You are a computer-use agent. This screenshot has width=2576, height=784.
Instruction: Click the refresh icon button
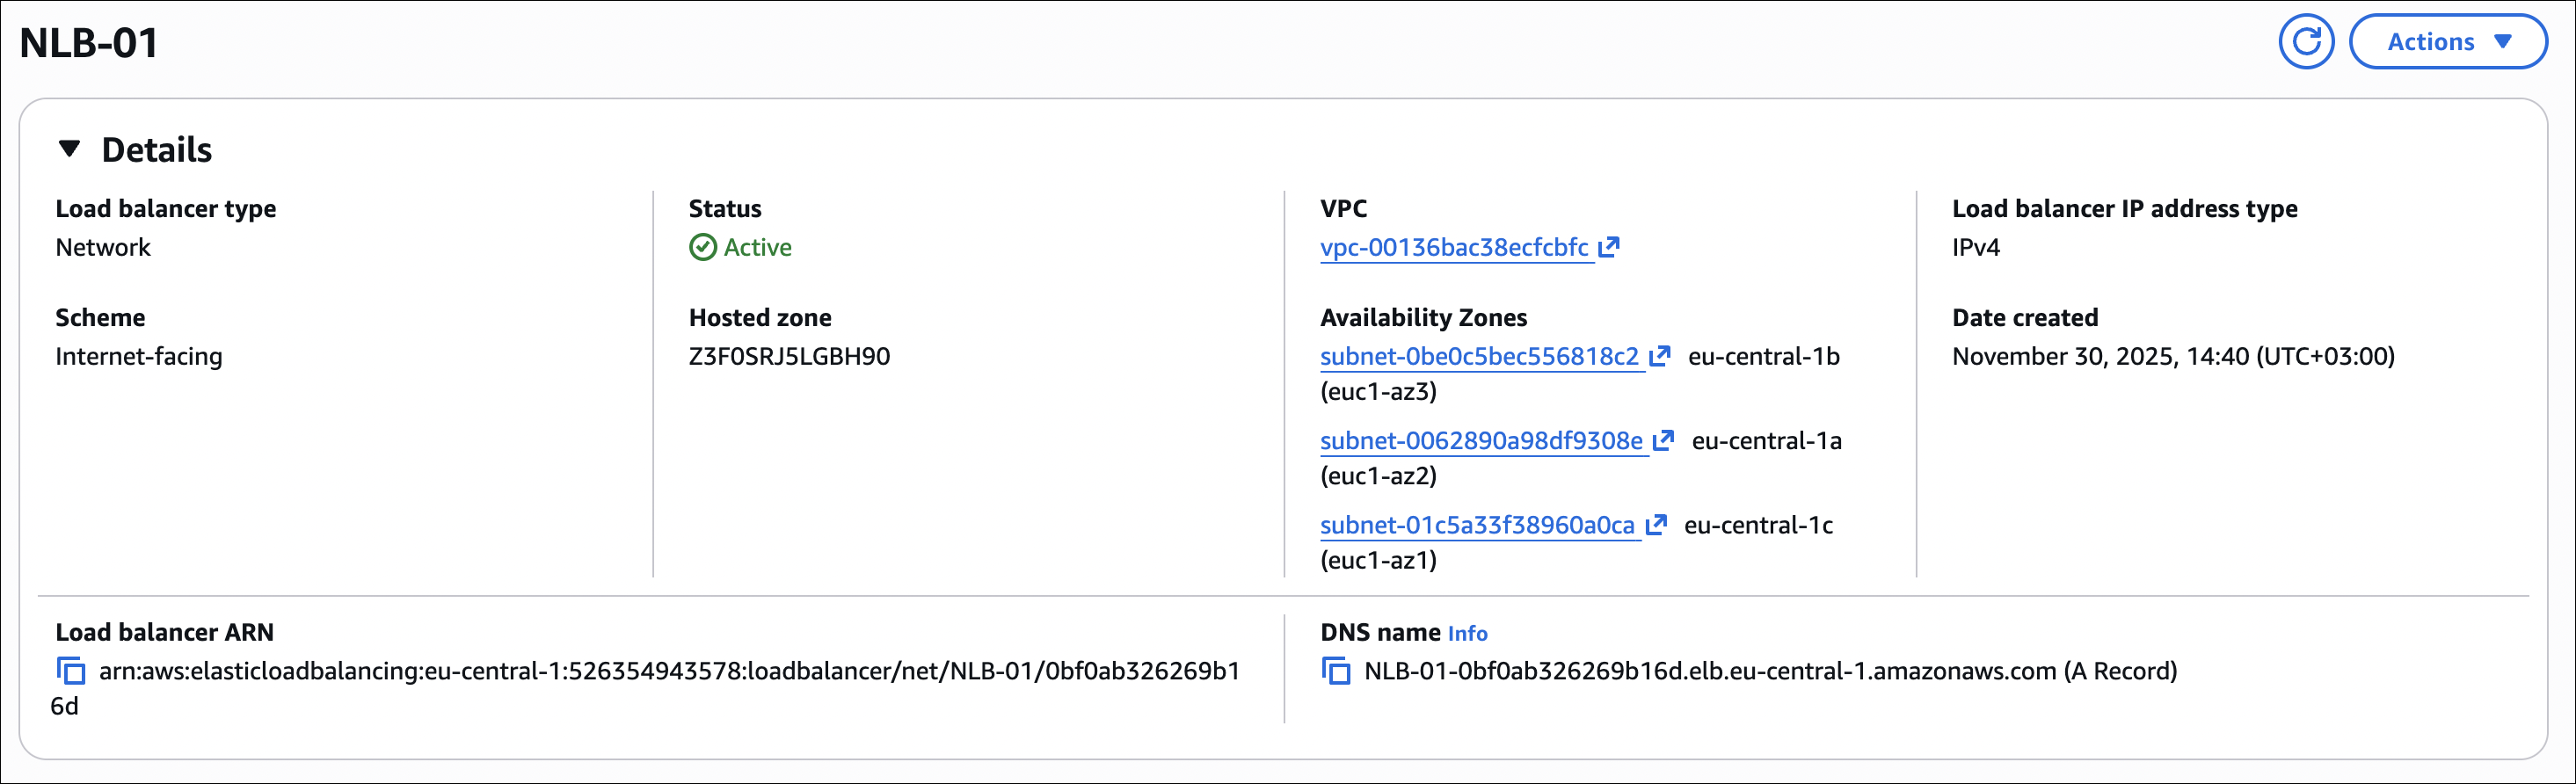(2305, 42)
